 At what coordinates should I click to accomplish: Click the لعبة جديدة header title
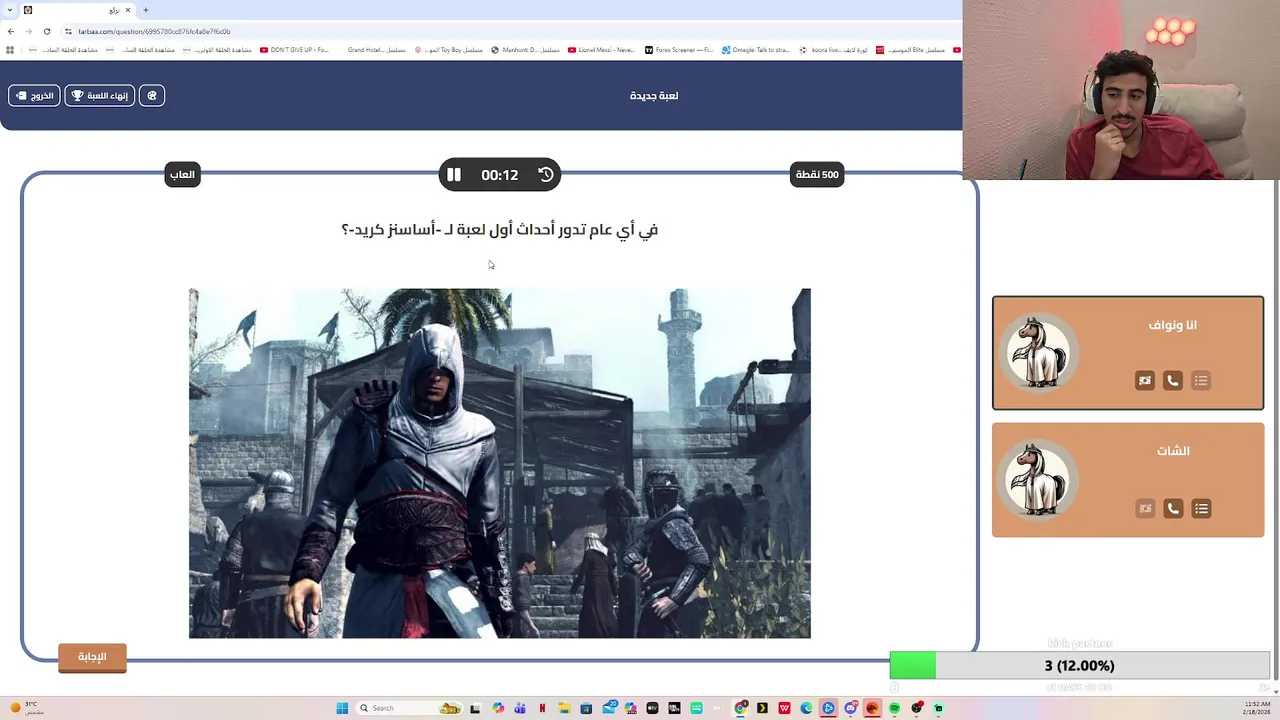click(x=654, y=96)
